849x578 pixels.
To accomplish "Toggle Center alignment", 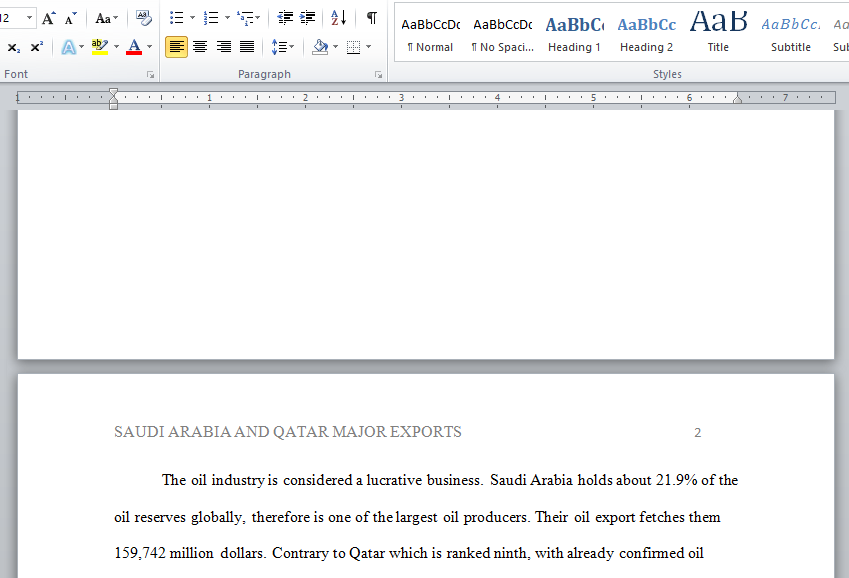I will [x=200, y=47].
